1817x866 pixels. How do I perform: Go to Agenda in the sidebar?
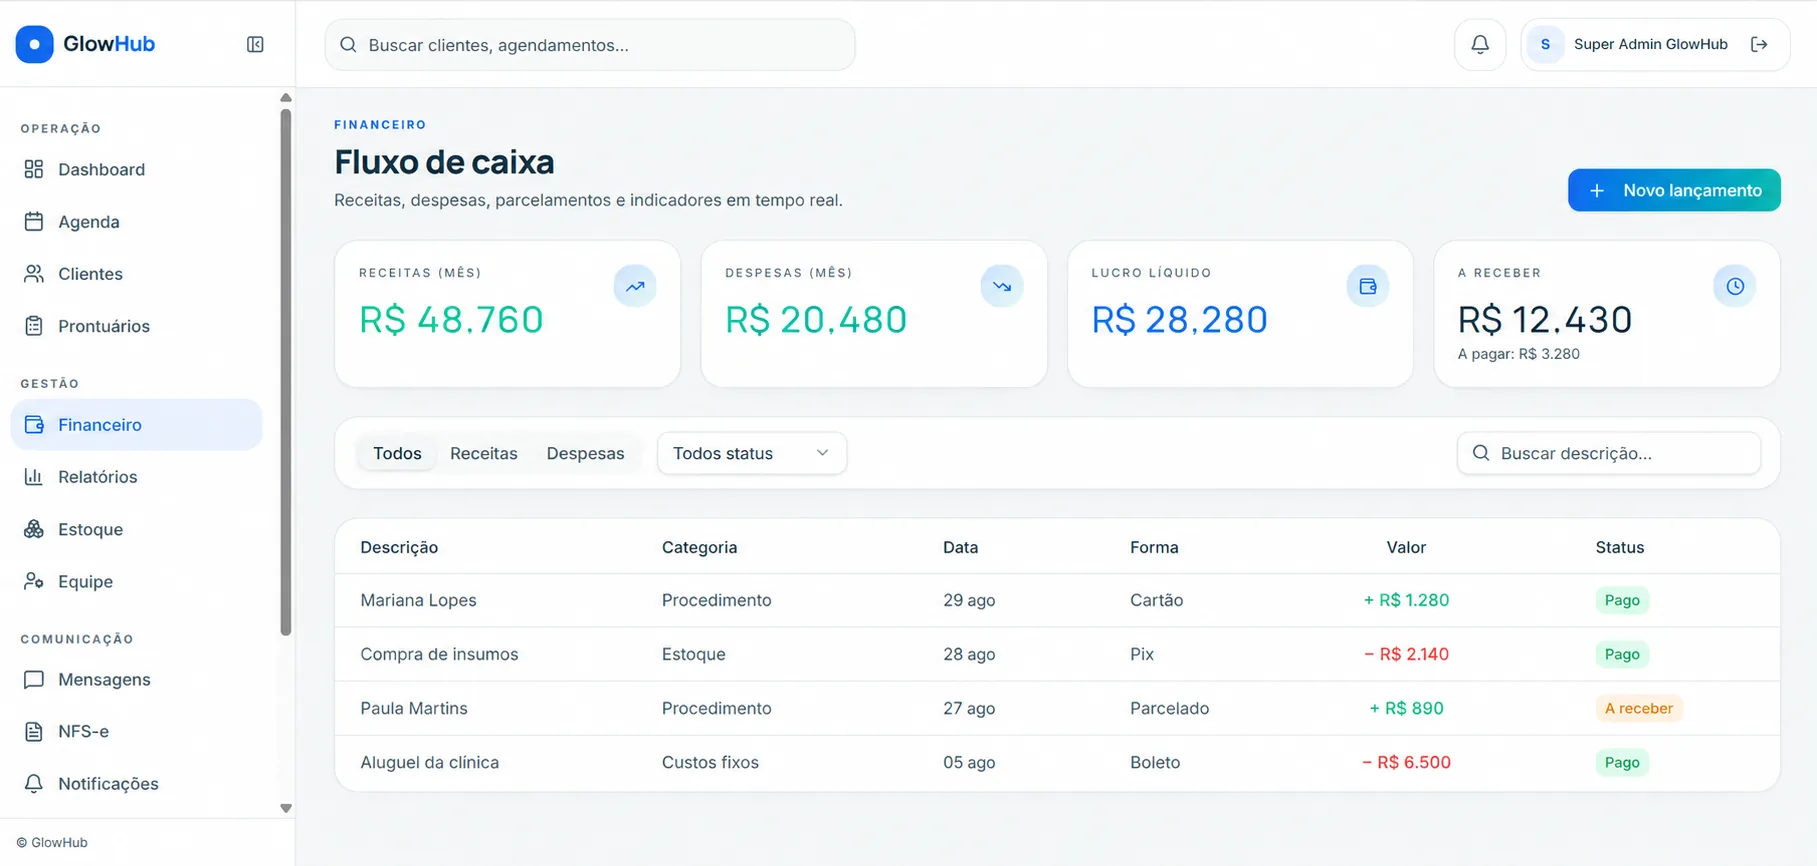click(x=137, y=222)
